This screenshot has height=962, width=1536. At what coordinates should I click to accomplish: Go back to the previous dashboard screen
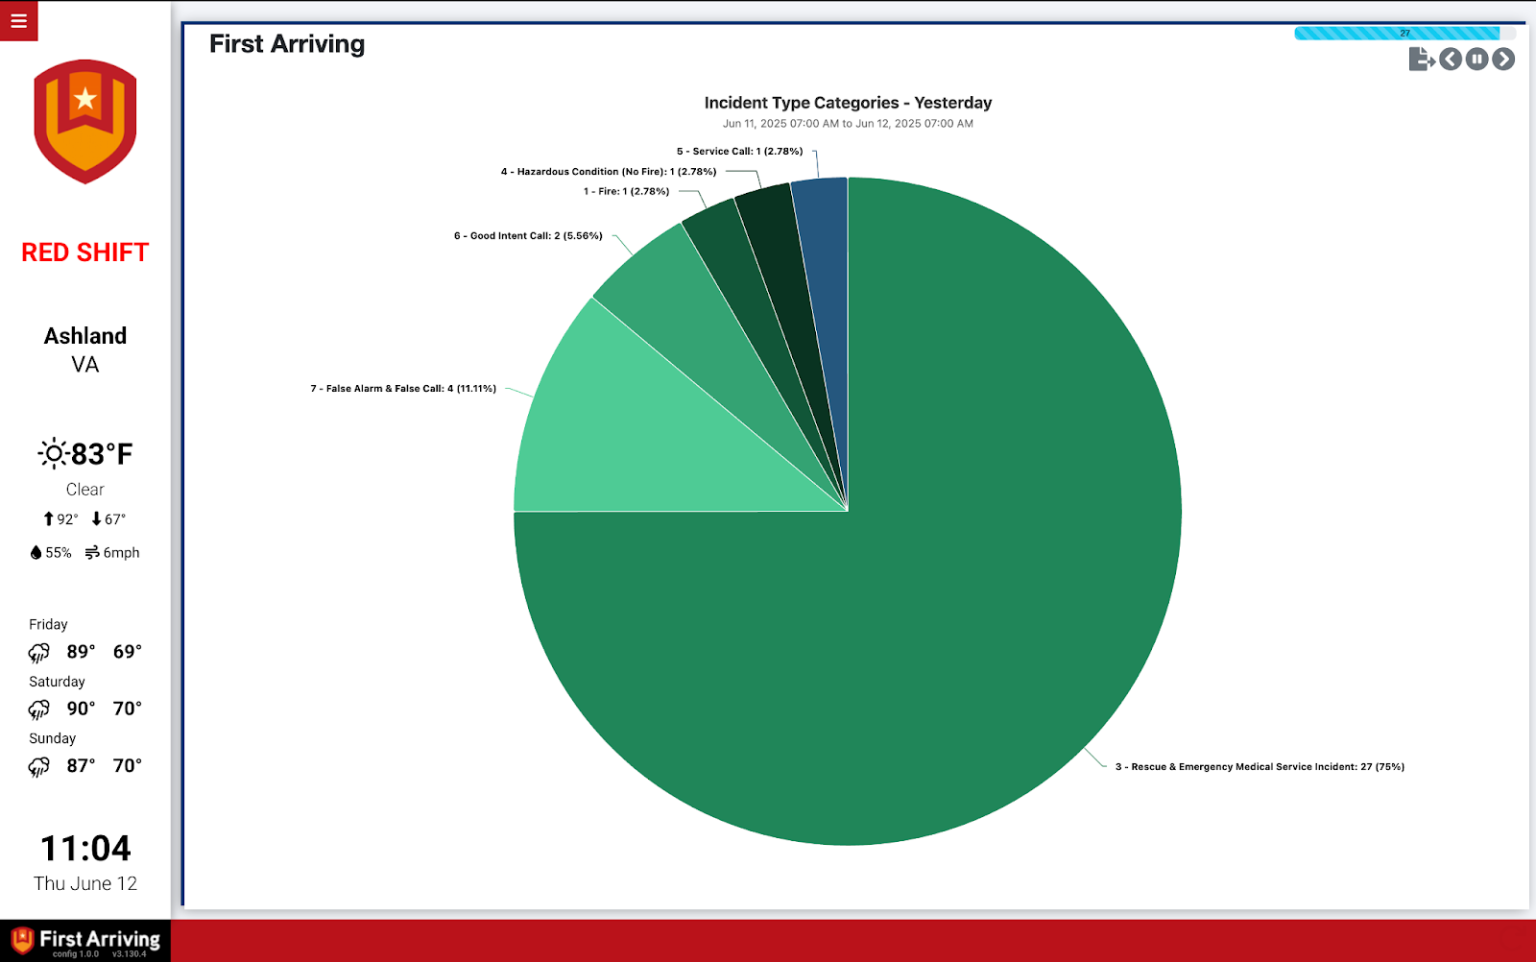pyautogui.click(x=1449, y=59)
